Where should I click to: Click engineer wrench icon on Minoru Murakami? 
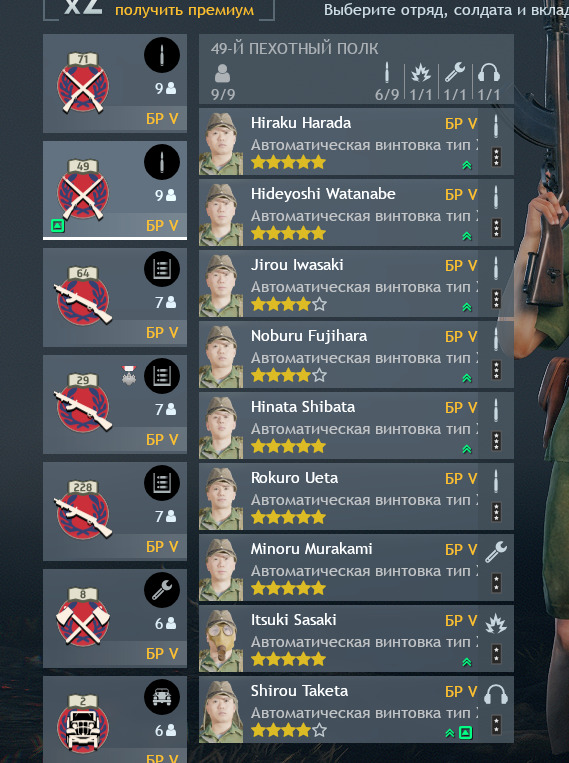click(x=496, y=552)
